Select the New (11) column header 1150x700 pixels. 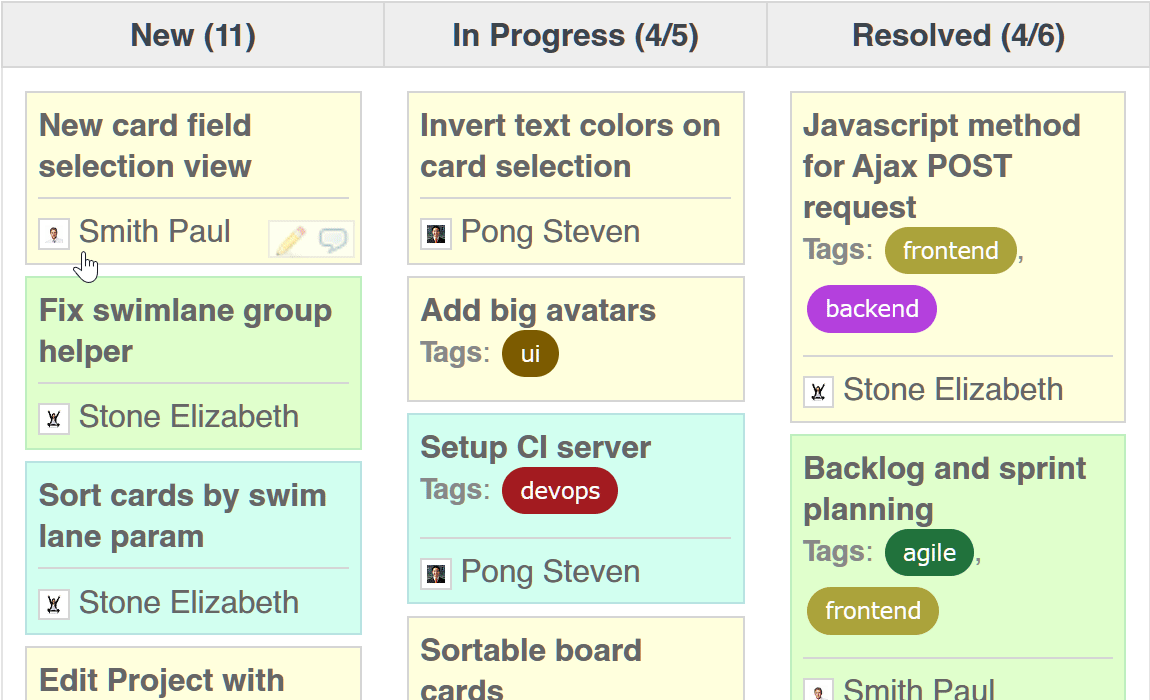(192, 35)
